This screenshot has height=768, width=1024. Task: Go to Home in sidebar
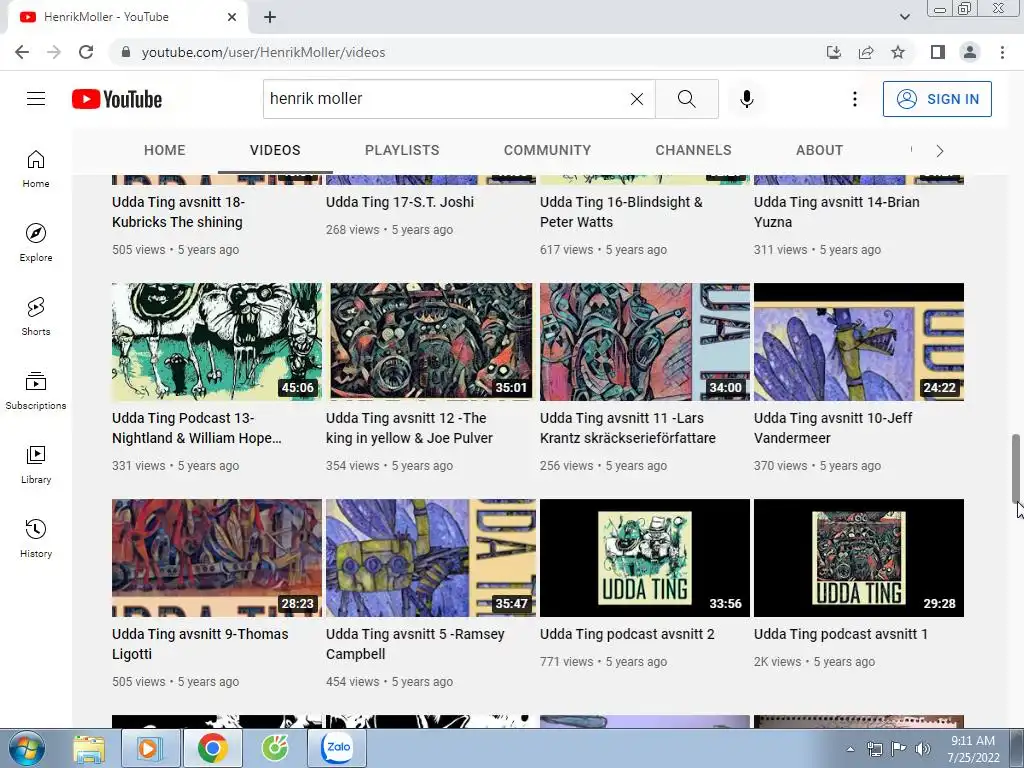pos(36,169)
